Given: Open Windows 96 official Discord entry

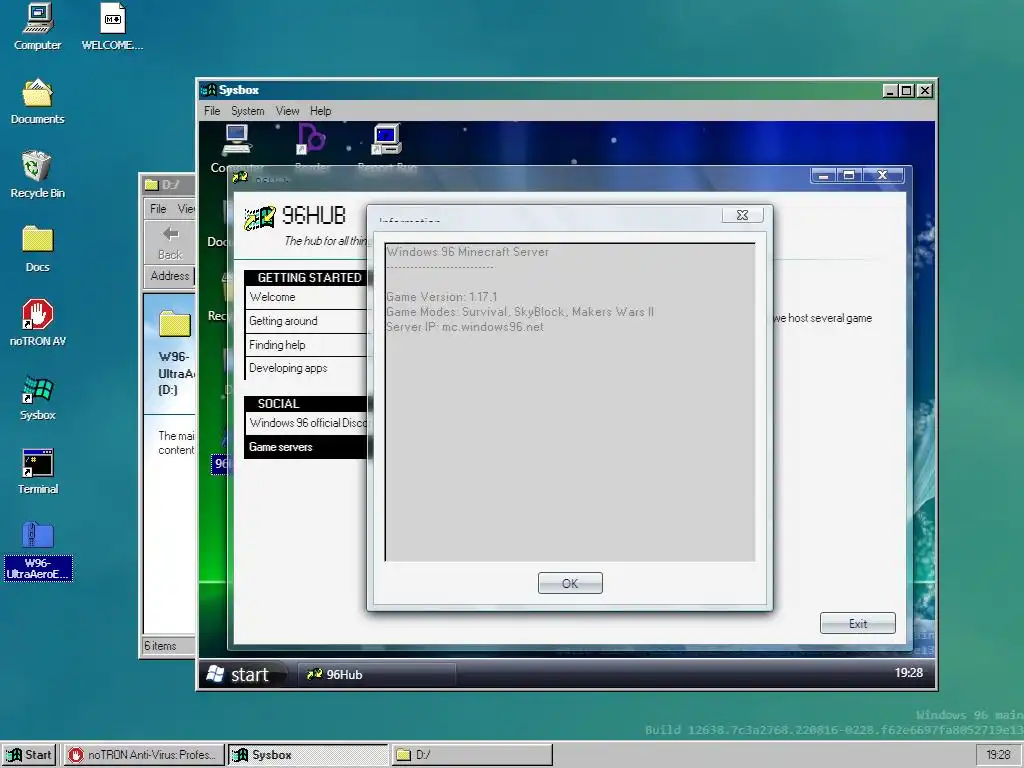Looking at the screenshot, I should point(306,423).
